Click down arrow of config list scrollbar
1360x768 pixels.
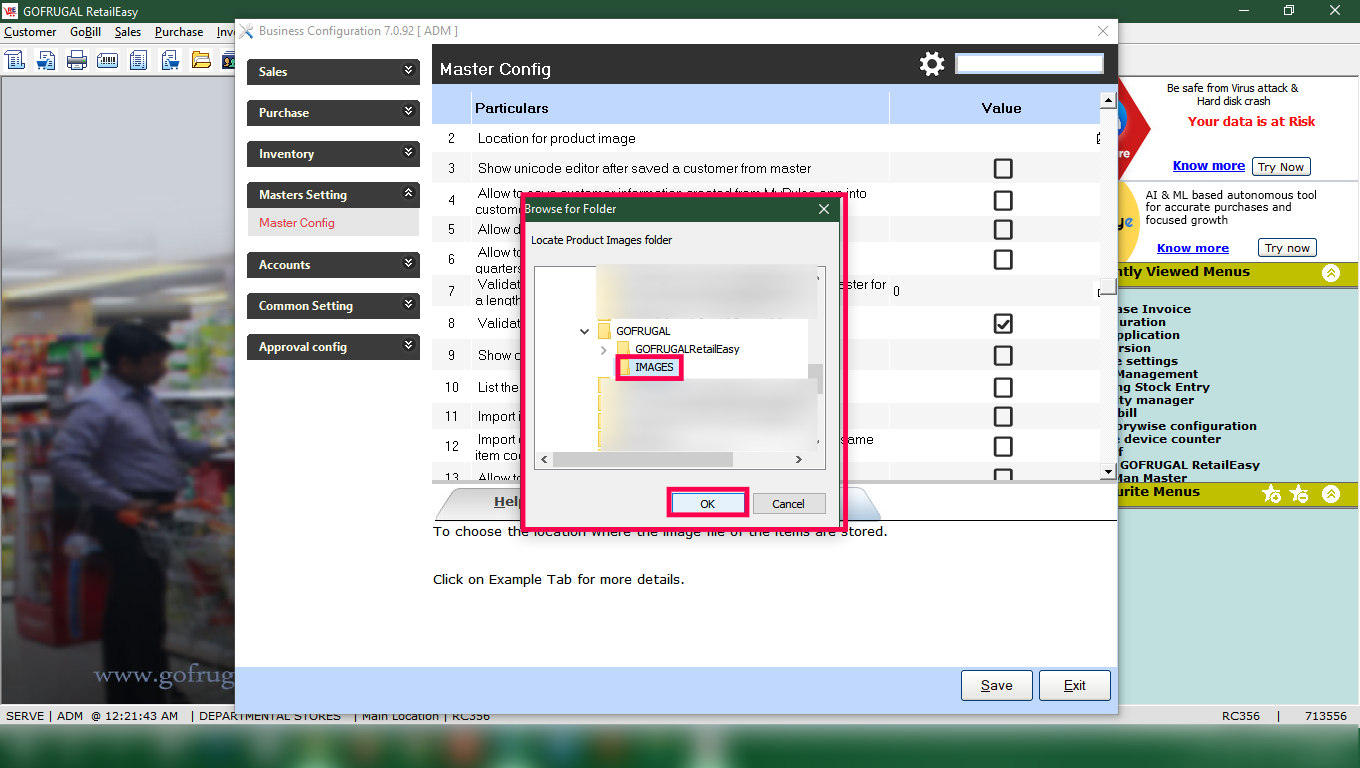coord(1107,471)
